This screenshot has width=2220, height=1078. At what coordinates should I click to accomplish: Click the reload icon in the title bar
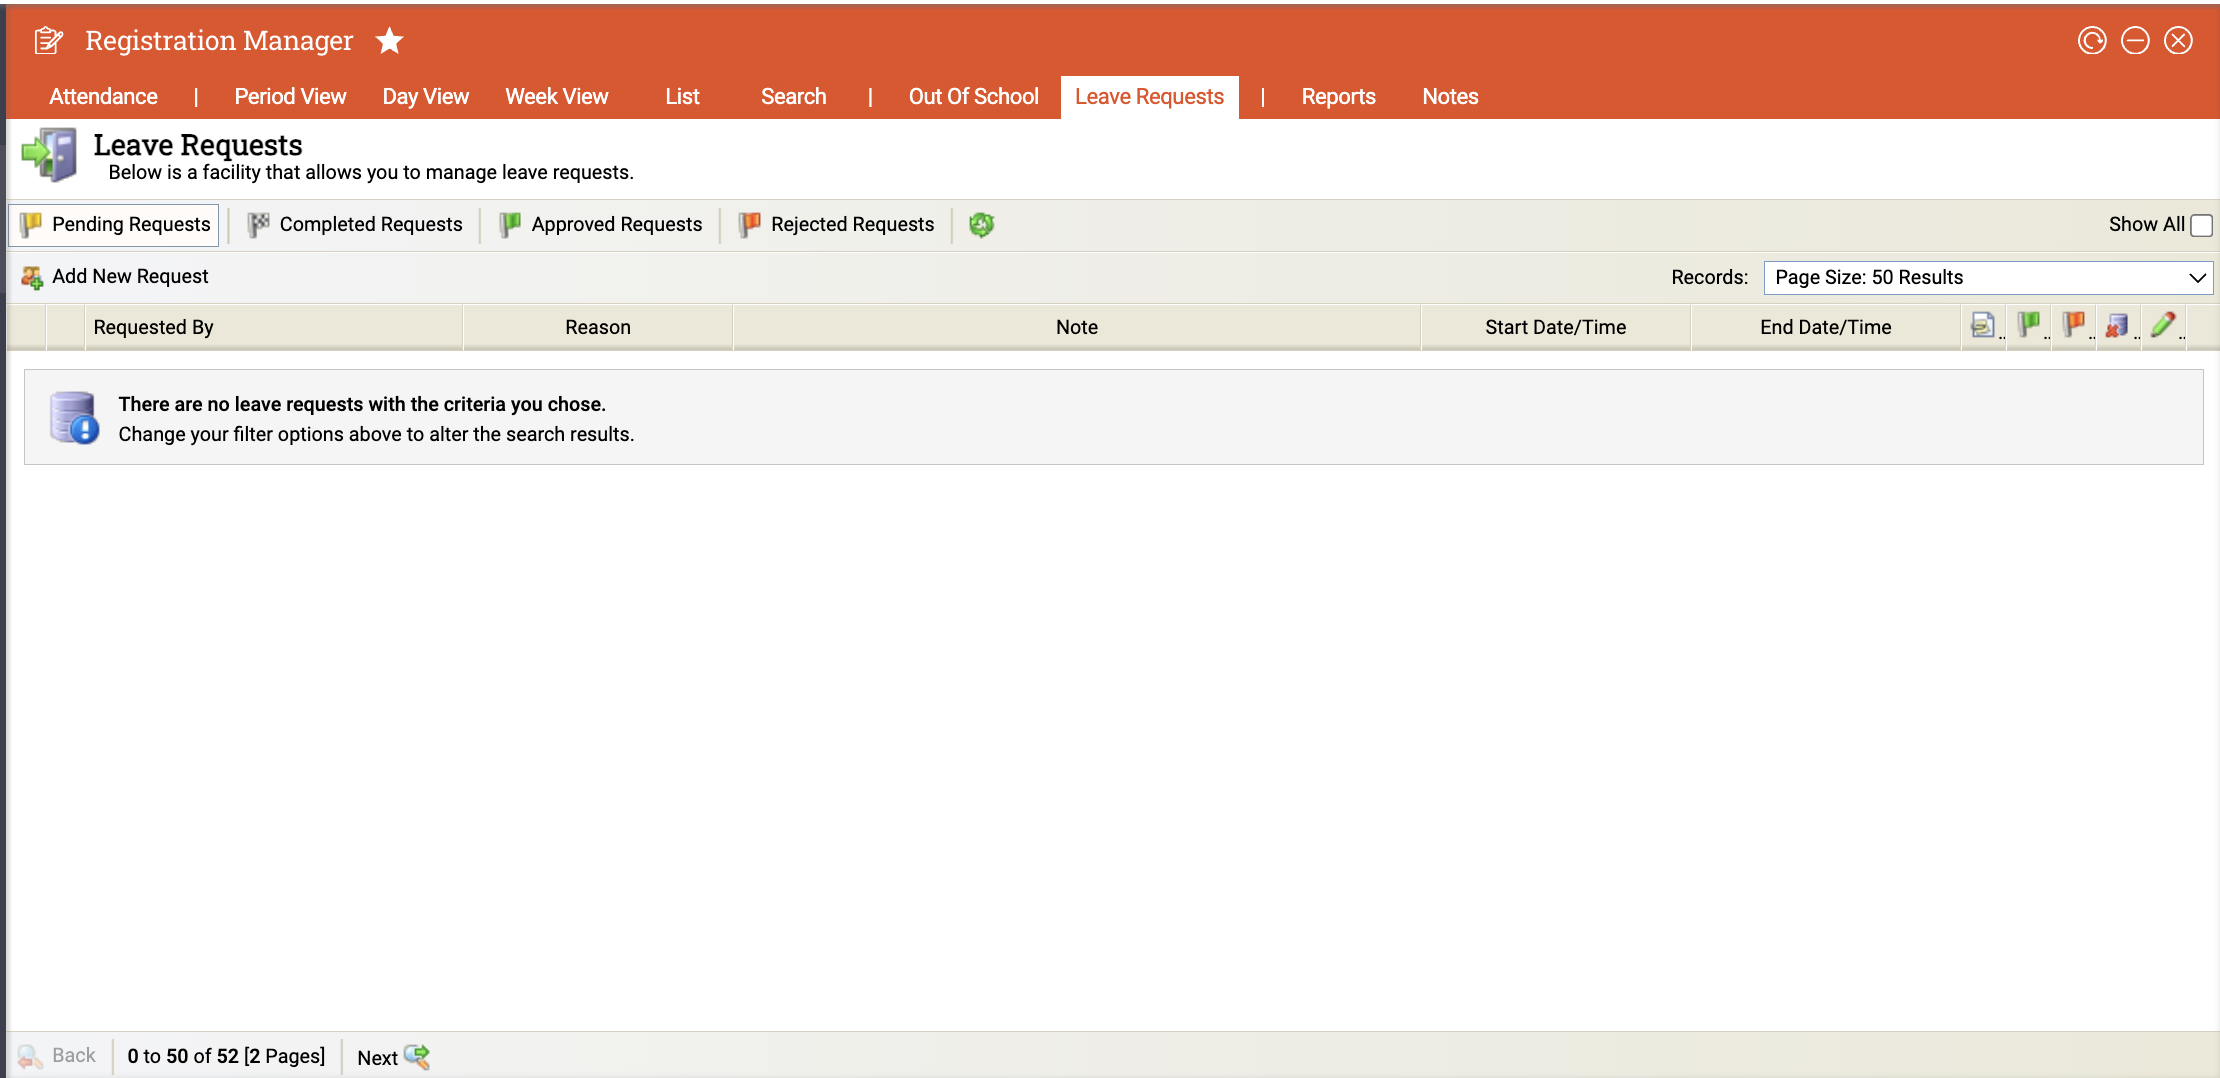(2091, 41)
